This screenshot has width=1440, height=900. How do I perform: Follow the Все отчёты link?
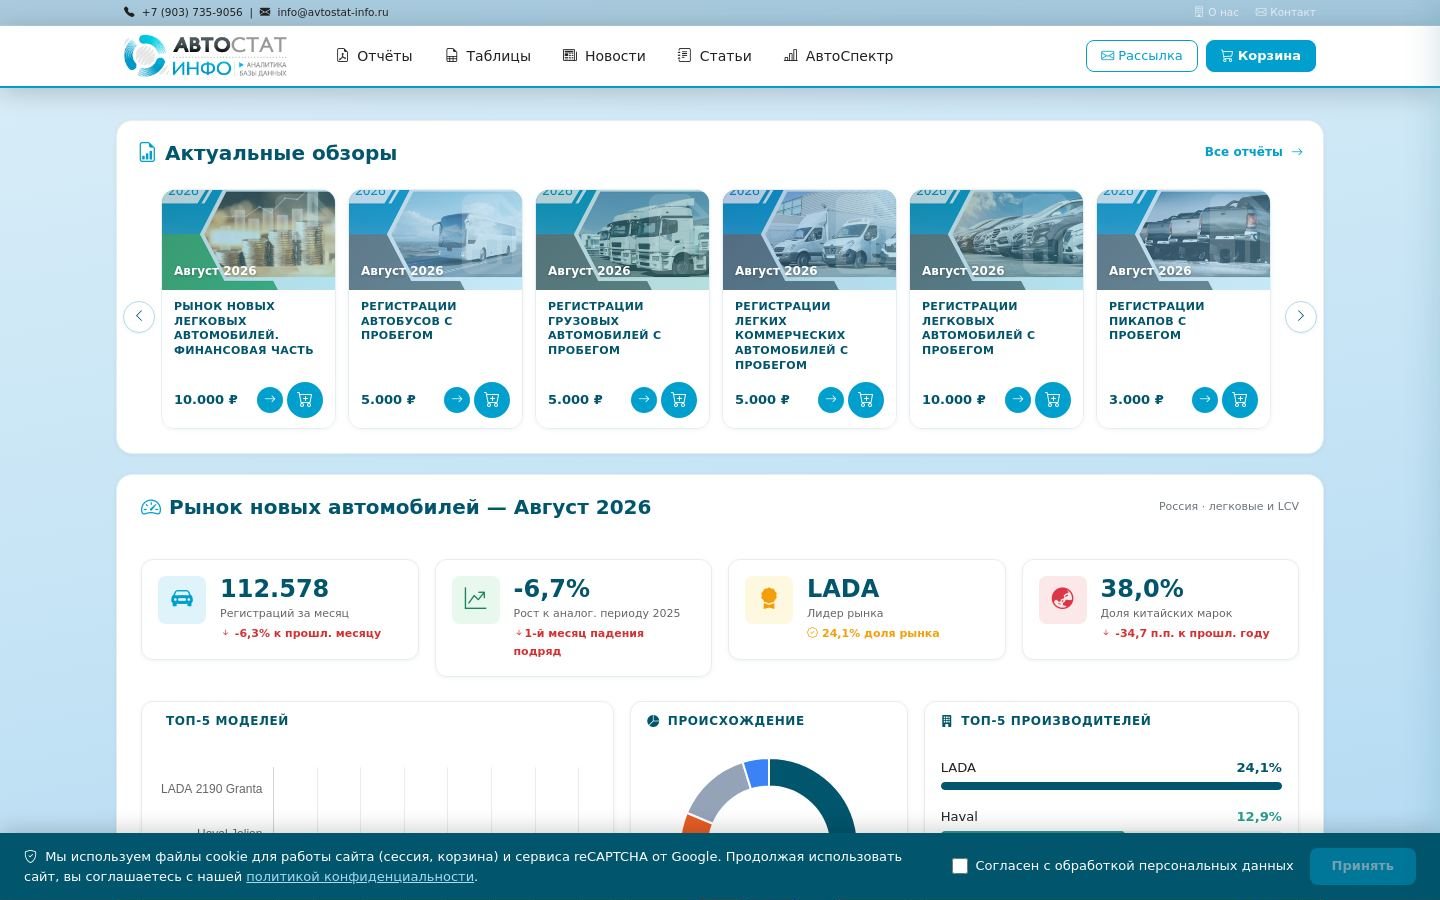(x=1253, y=152)
